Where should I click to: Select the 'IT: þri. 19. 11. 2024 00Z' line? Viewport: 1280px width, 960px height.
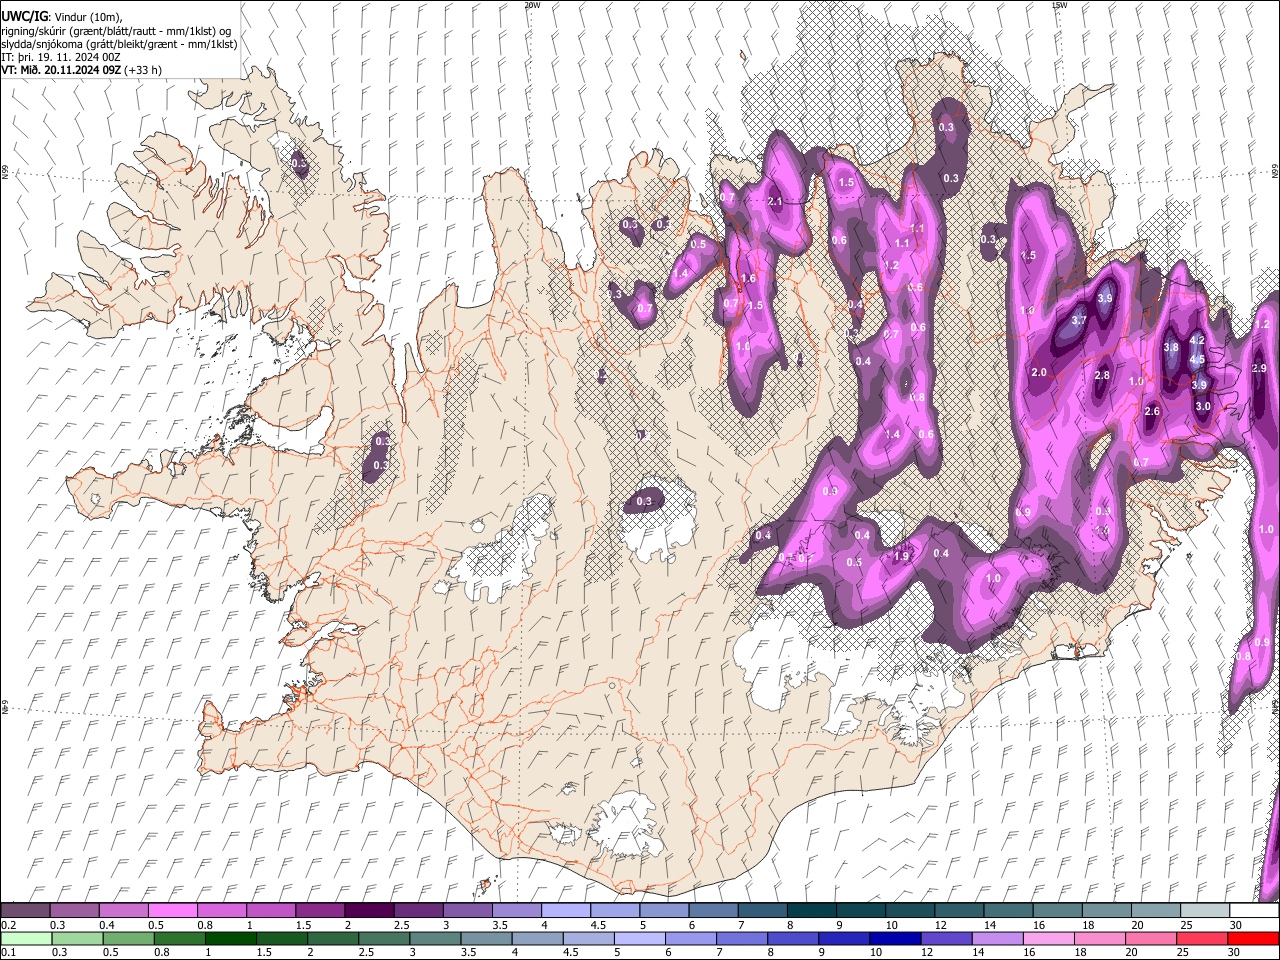pos(62,57)
